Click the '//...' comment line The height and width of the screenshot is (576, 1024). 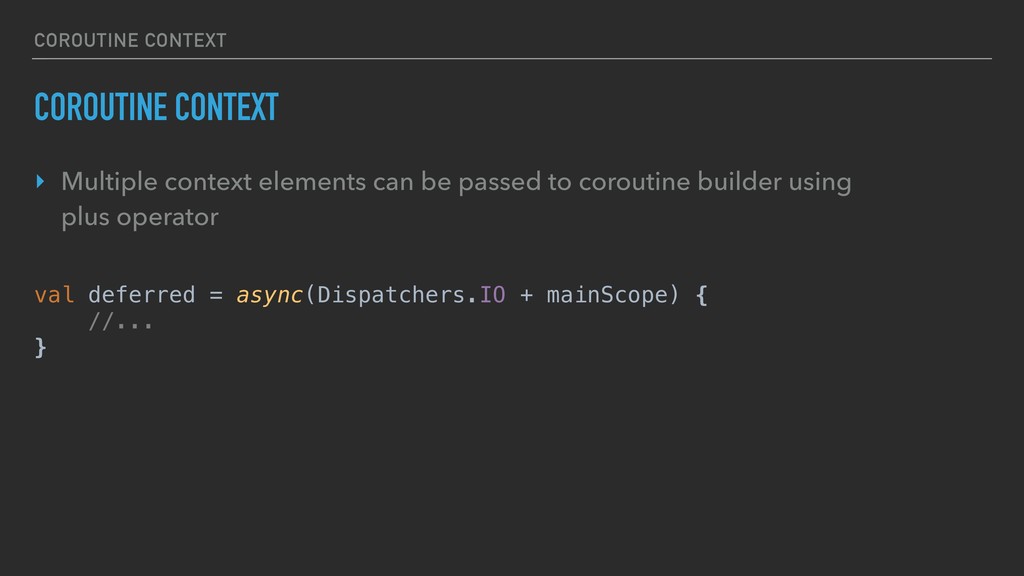[120, 321]
